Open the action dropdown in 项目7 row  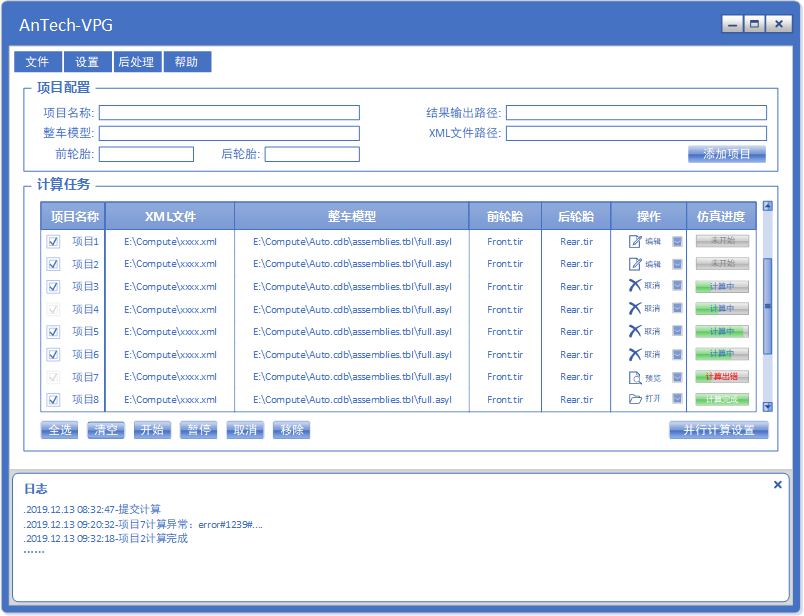tap(677, 377)
